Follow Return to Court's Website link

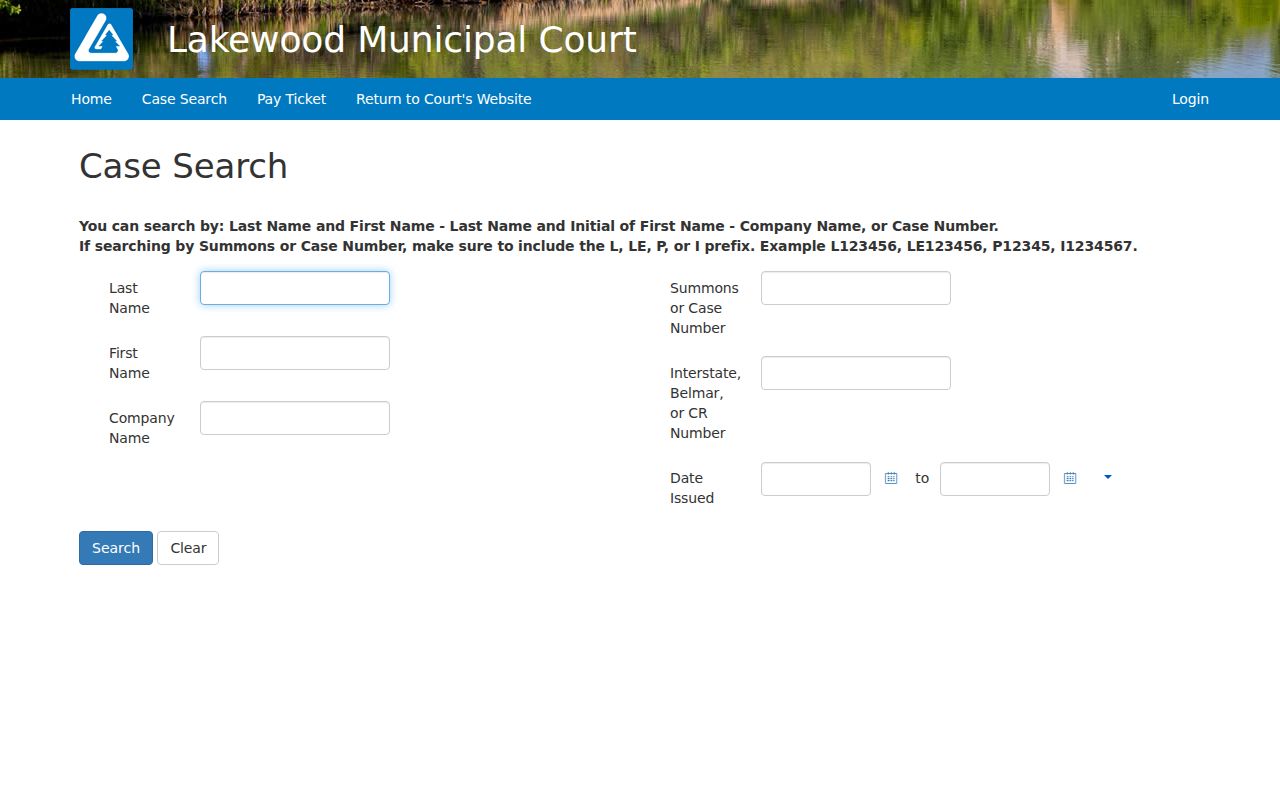pyautogui.click(x=444, y=99)
